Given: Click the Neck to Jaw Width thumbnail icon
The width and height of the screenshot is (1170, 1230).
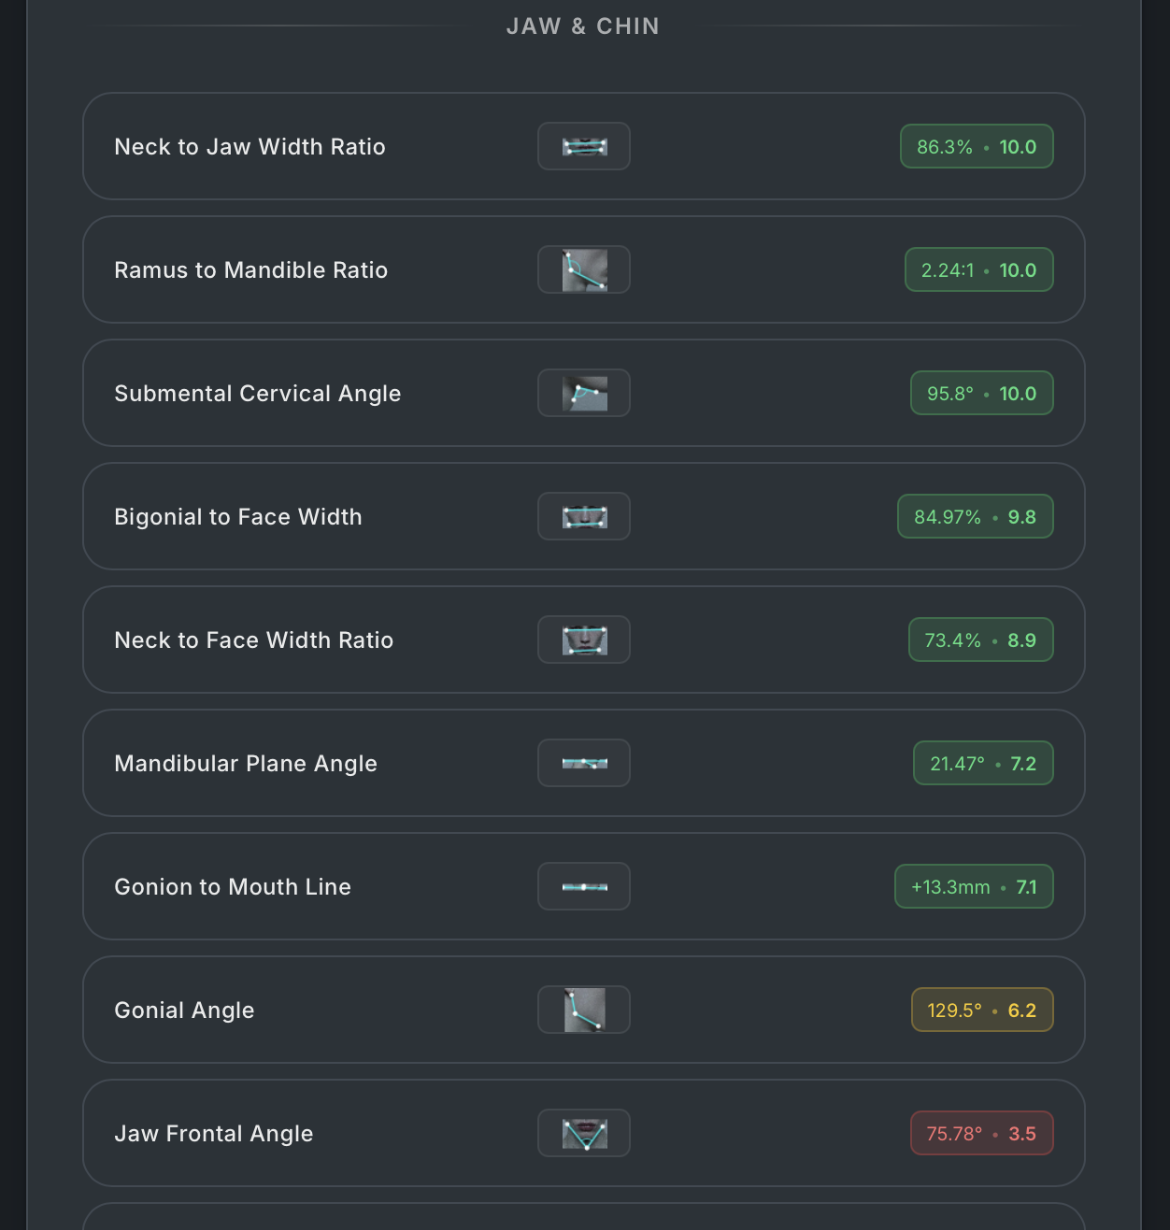Looking at the screenshot, I should [584, 147].
